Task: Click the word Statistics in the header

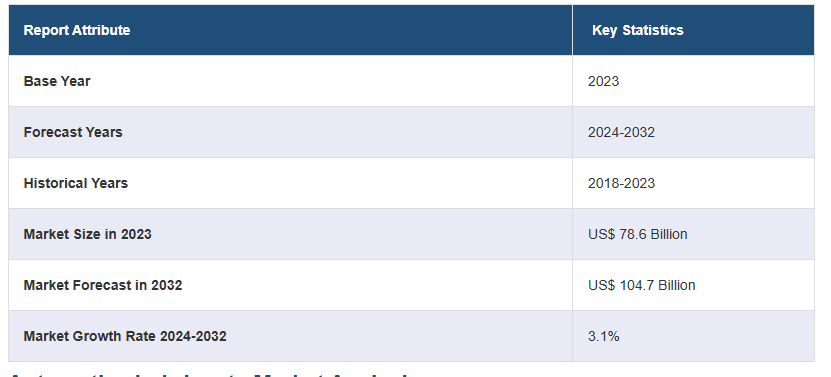Action: 653,30
